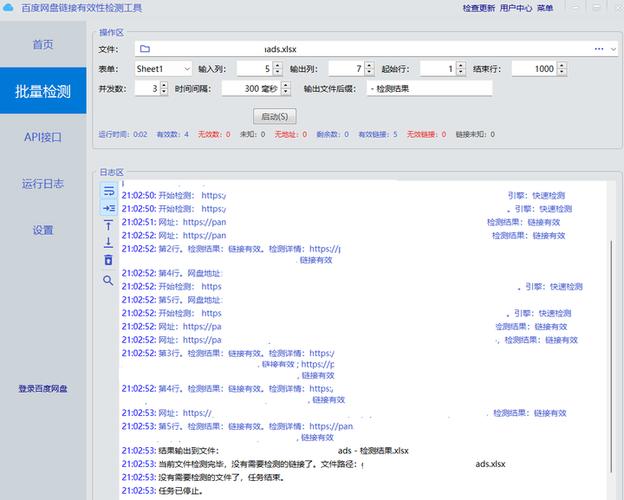Toggle the log indent icon

tap(109, 208)
